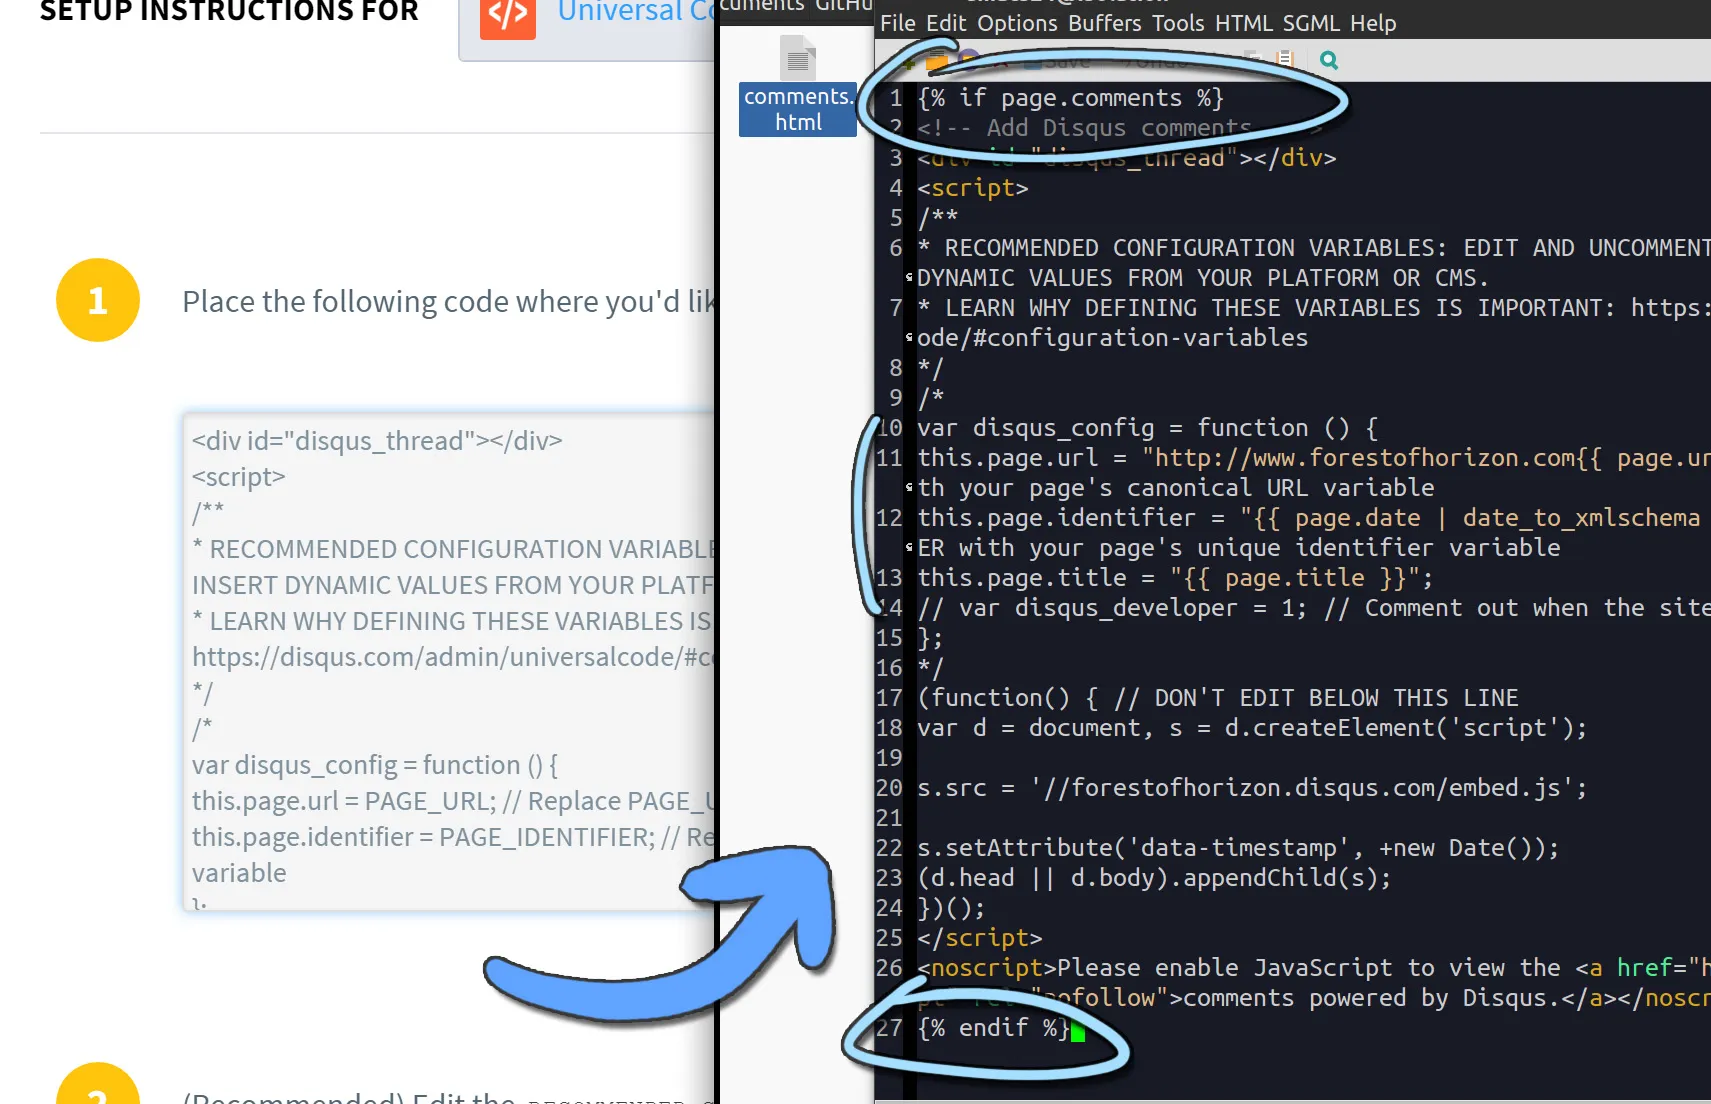Click the '<script>' line 4 in Emacs
Screen dimensions: 1711x1104
pos(972,188)
